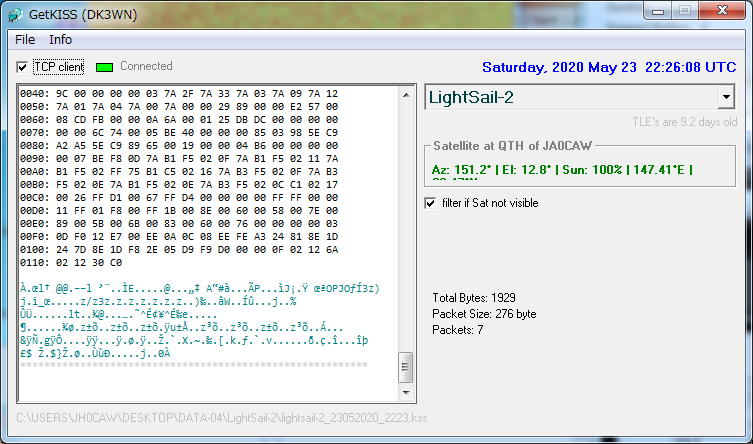Click the 'Satellite at QTH of JA0CAW' group title

click(512, 146)
